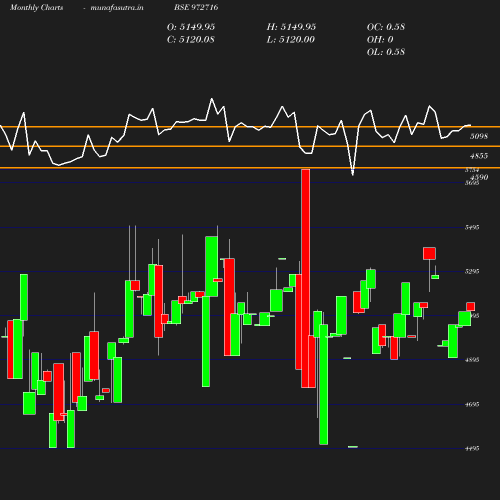This screenshot has width=500, height=500.
Task: Click the price axis label "5295"
Action: click(x=472, y=272)
